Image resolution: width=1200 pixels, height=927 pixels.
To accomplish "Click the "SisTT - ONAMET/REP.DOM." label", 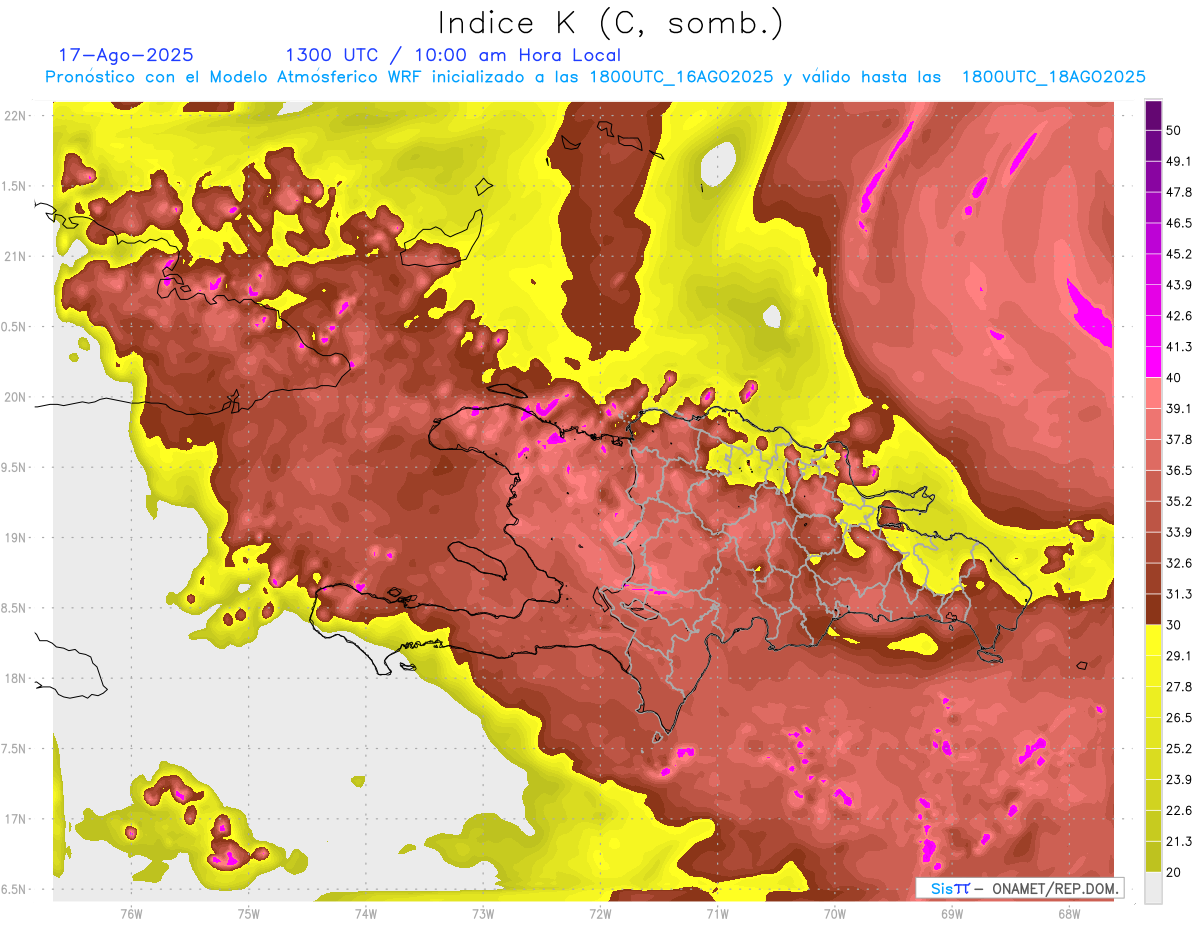I will click(1019, 888).
